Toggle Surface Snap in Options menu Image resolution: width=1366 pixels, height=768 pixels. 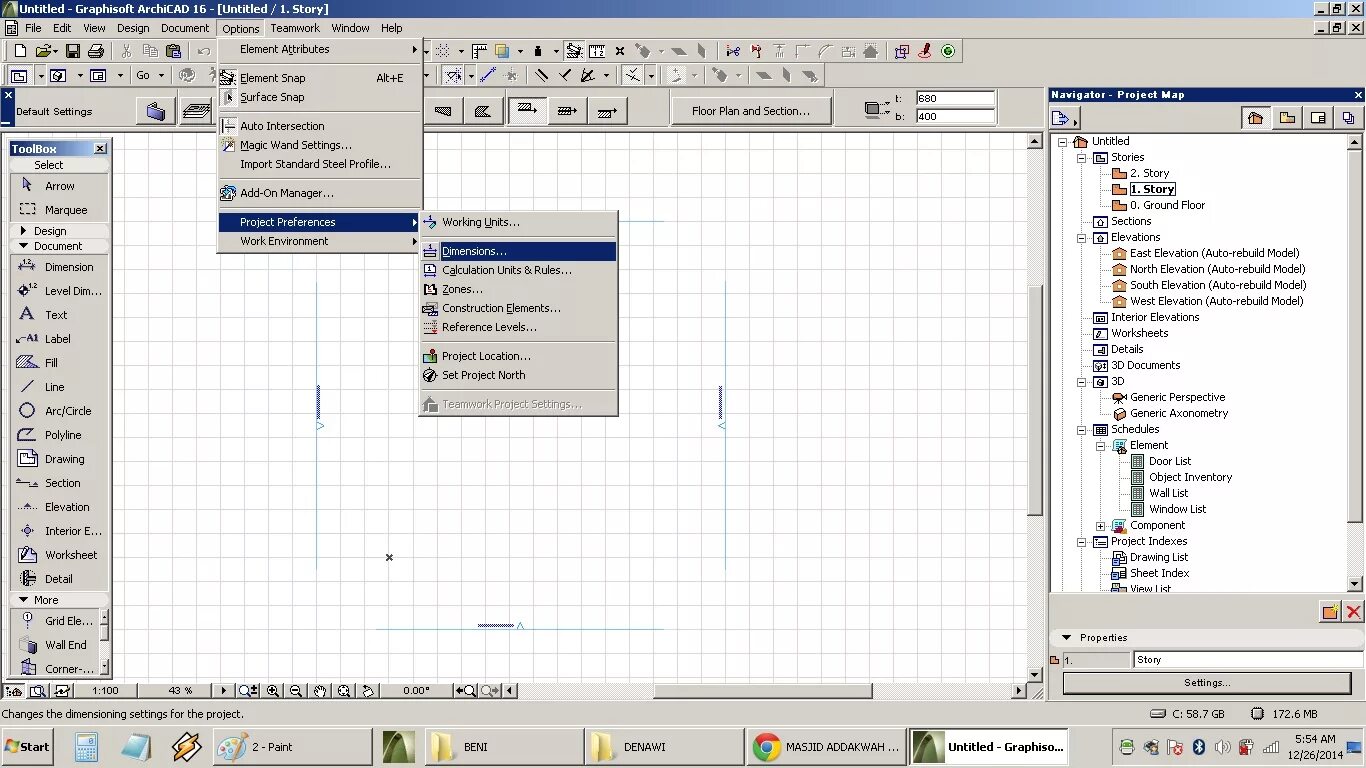pos(321,97)
